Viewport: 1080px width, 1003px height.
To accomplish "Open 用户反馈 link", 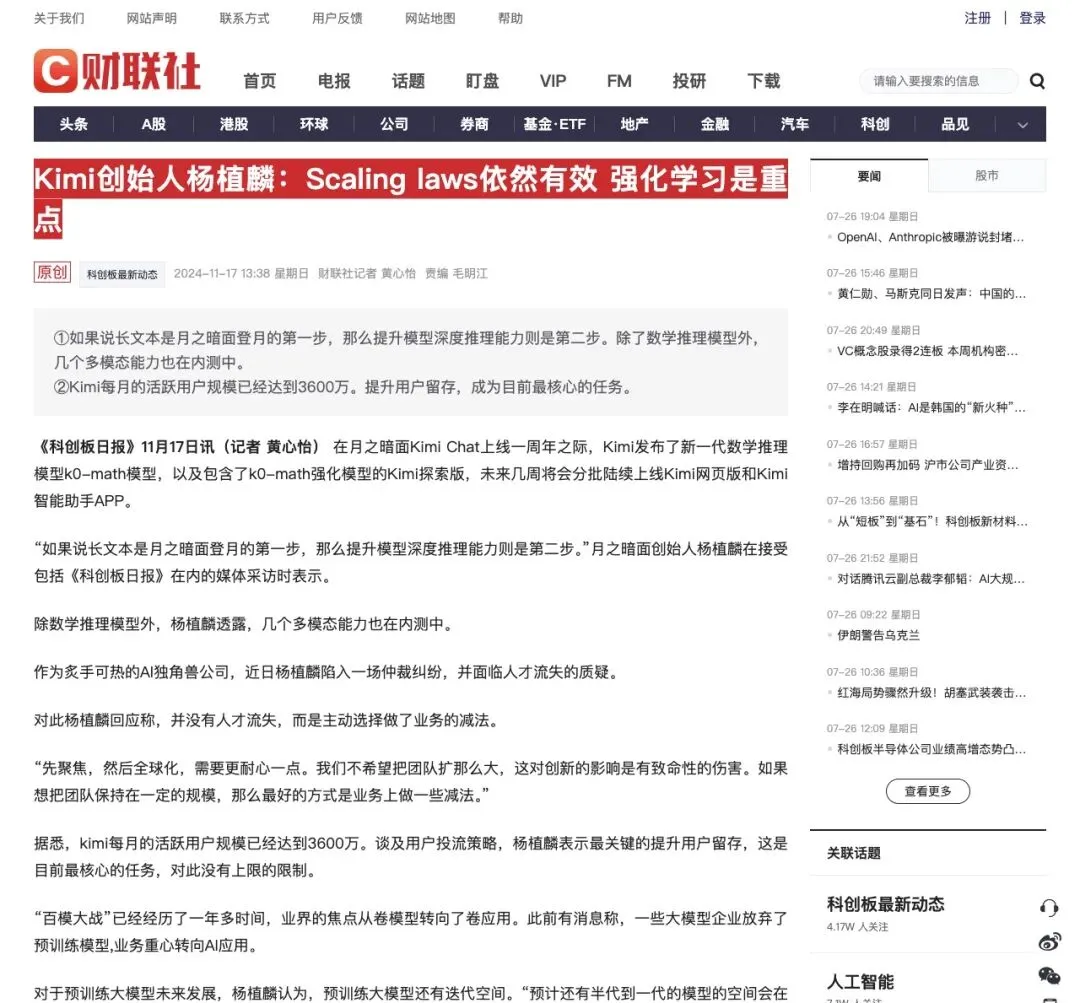I will pyautogui.click(x=337, y=19).
